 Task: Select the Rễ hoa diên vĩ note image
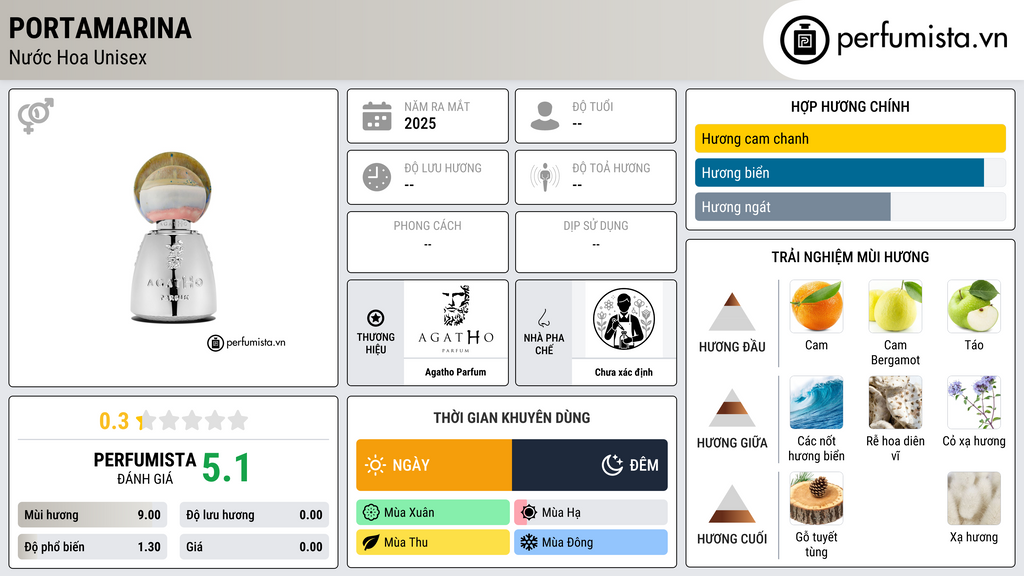coord(895,402)
